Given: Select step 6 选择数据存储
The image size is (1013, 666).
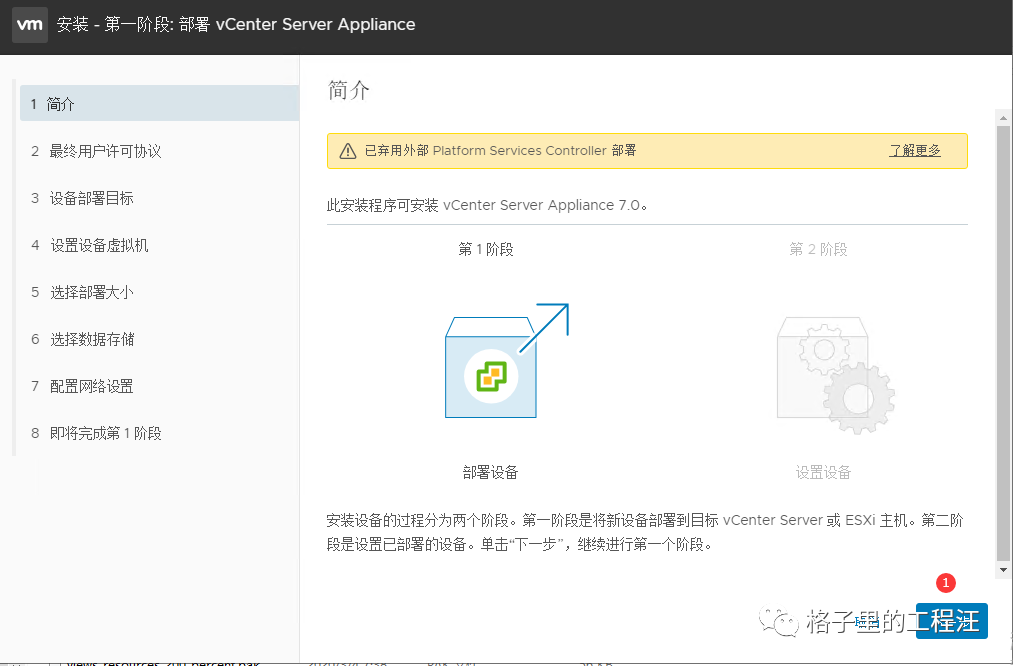Looking at the screenshot, I should pos(160,339).
